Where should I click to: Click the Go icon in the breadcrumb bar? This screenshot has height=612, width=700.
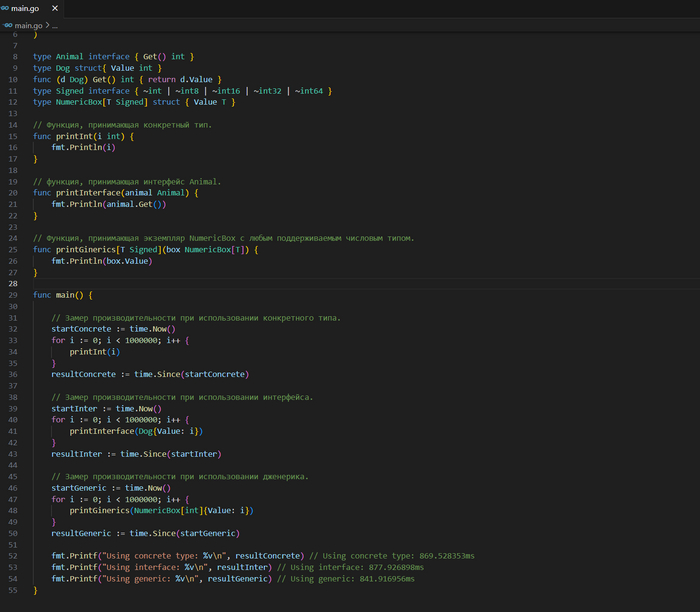pyautogui.click(x=7, y=24)
